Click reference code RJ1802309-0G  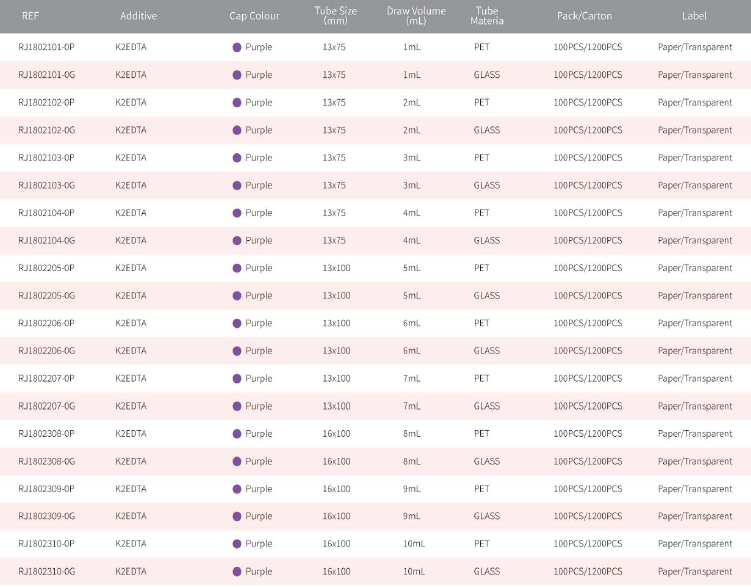tap(46, 517)
